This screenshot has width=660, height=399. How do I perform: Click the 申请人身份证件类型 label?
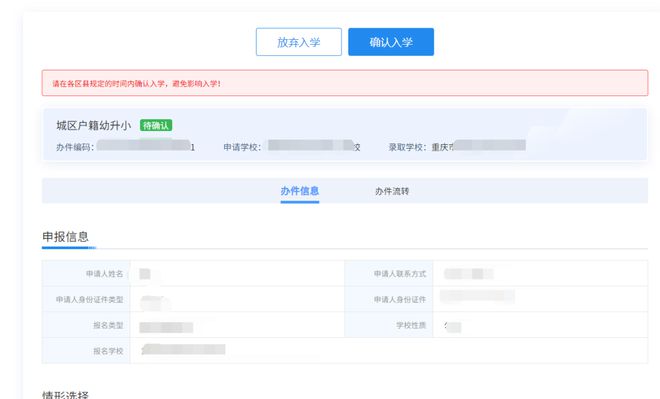(x=90, y=300)
